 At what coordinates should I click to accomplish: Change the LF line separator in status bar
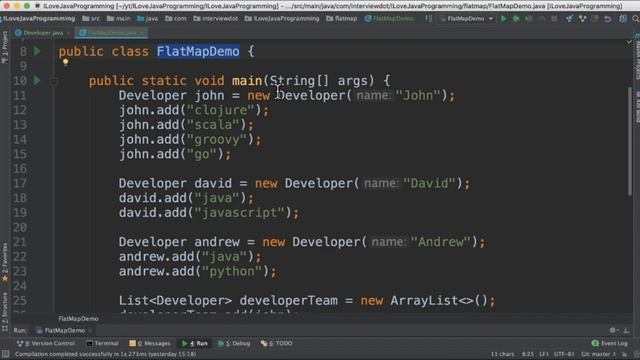click(544, 354)
